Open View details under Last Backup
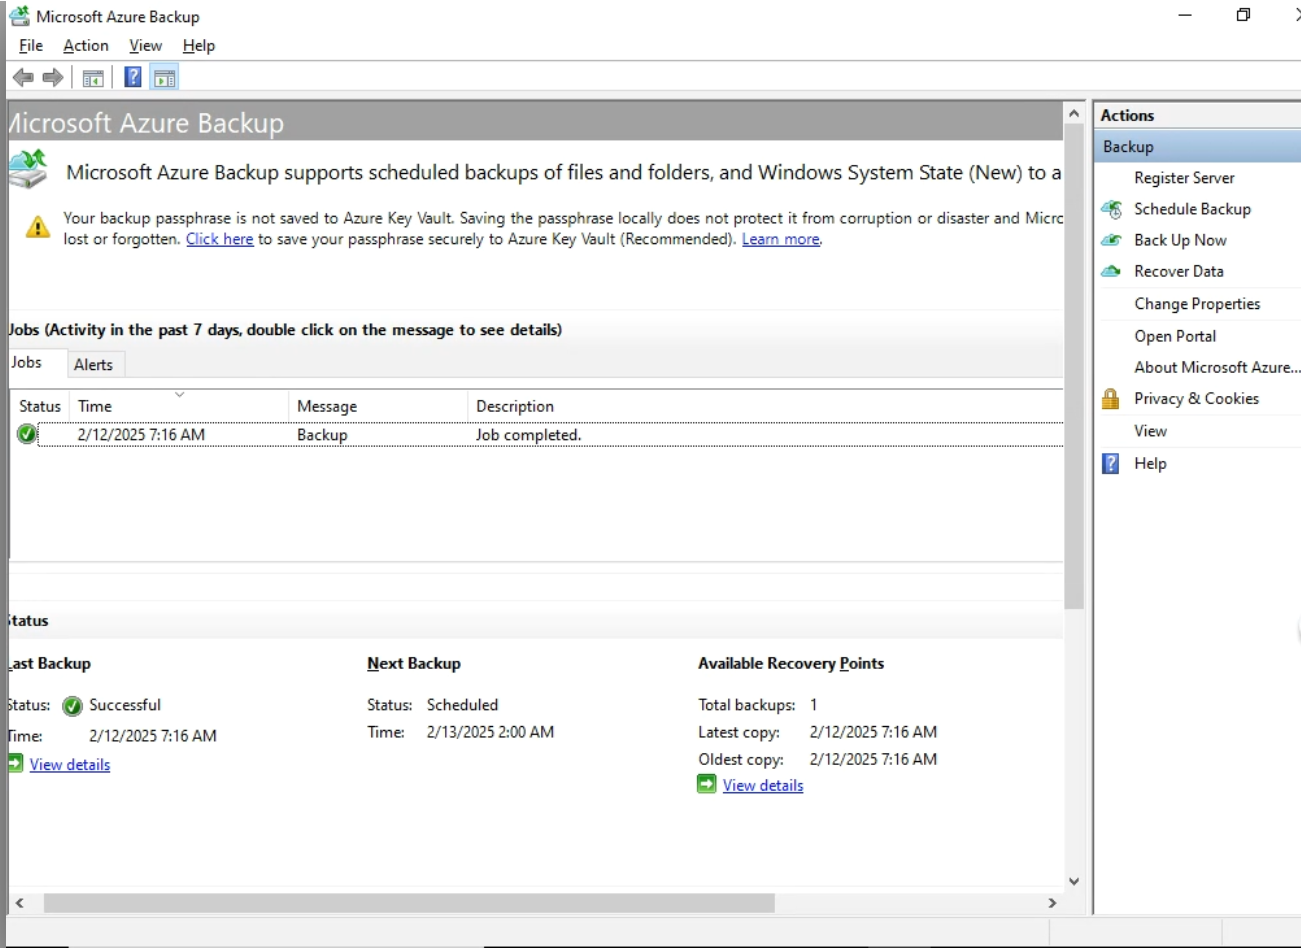Screen dimensions: 1301x948 point(70,764)
